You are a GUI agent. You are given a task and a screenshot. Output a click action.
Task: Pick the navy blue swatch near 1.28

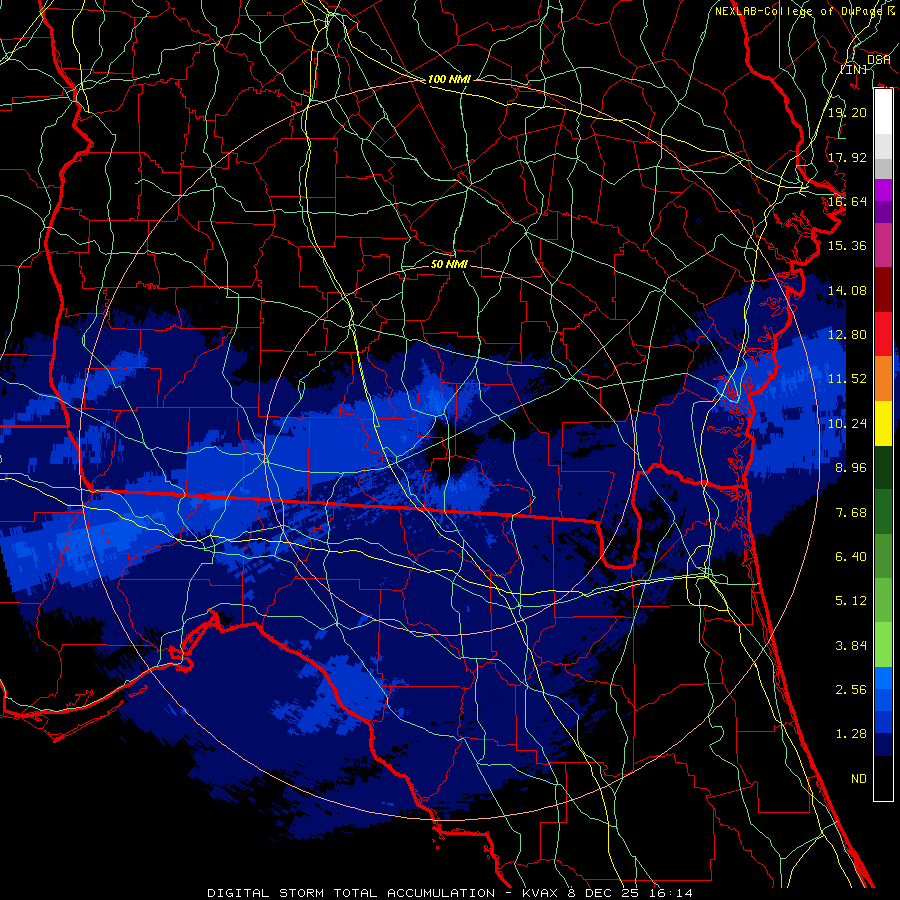(x=883, y=745)
